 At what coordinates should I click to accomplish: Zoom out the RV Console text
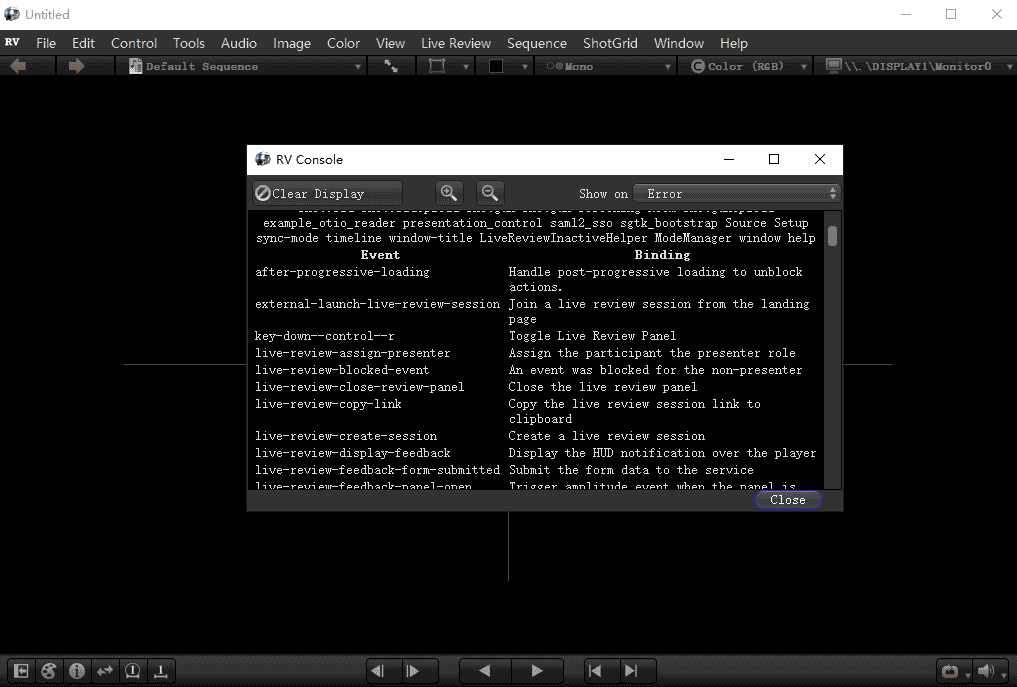pyautogui.click(x=489, y=193)
